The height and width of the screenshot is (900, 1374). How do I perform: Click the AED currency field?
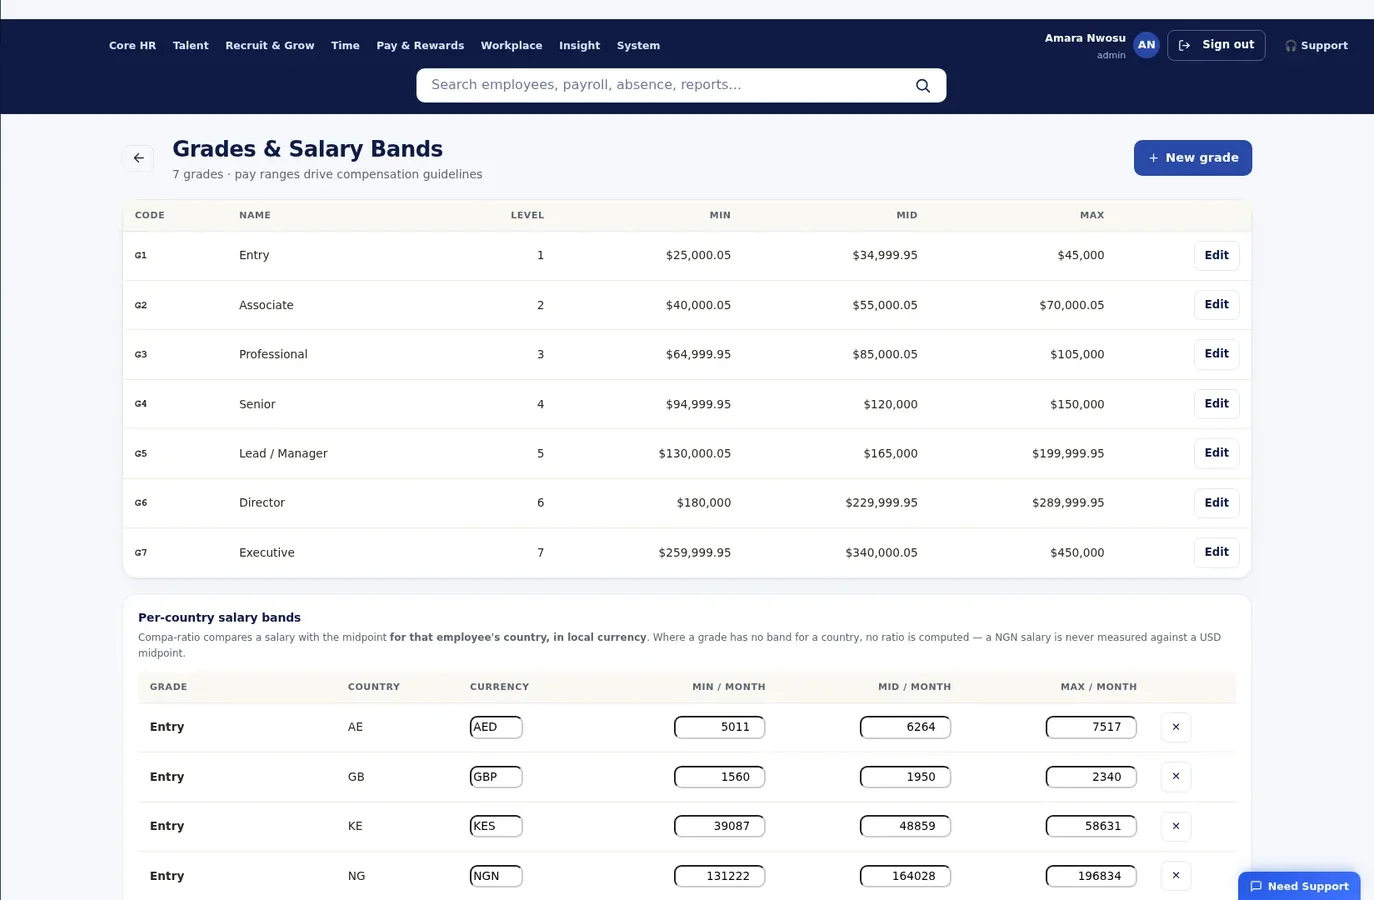point(496,727)
